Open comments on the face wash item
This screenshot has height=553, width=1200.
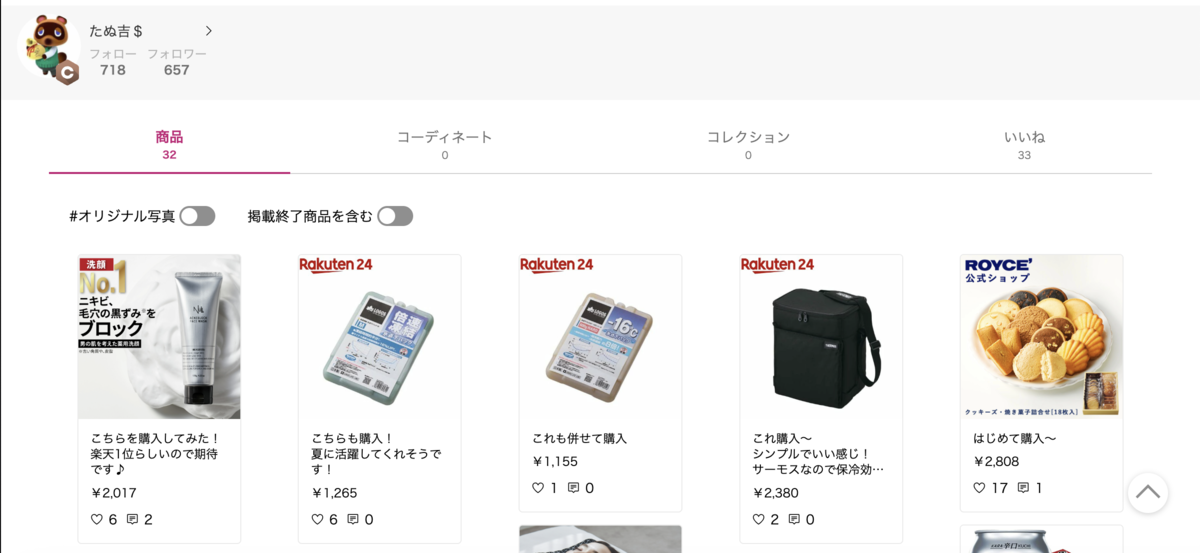pos(132,519)
